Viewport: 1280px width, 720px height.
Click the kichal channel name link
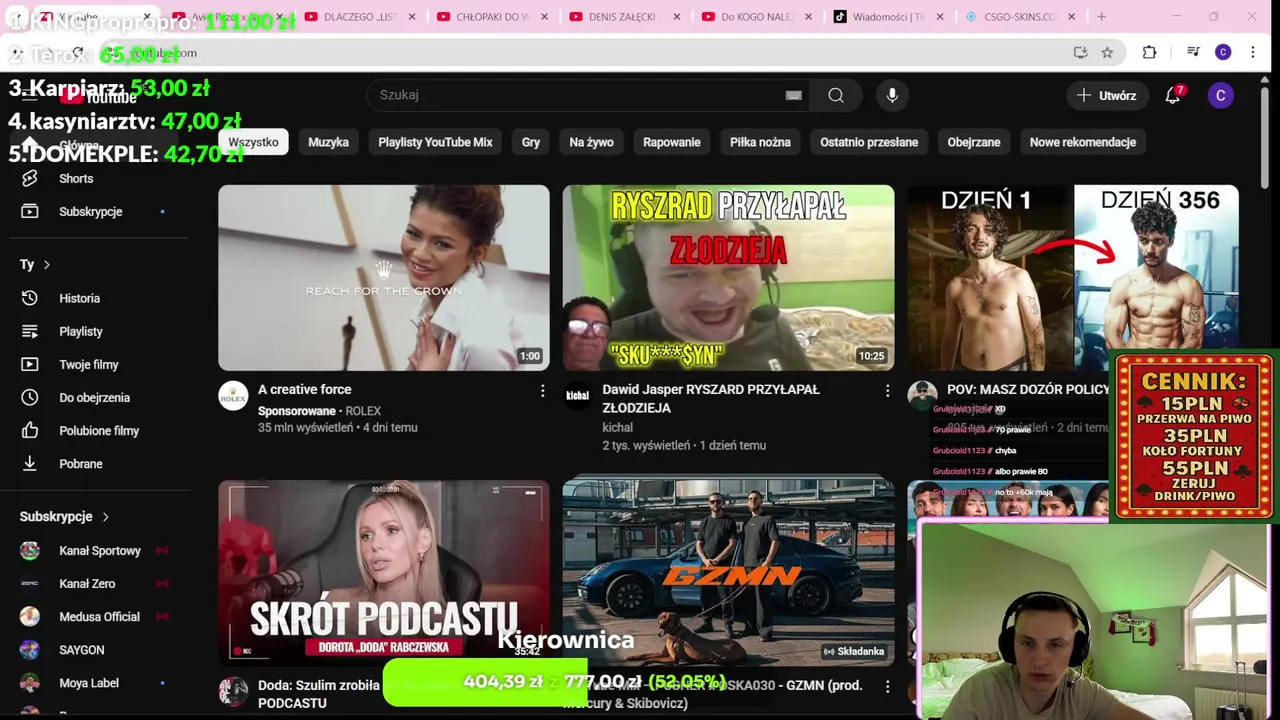tap(618, 427)
